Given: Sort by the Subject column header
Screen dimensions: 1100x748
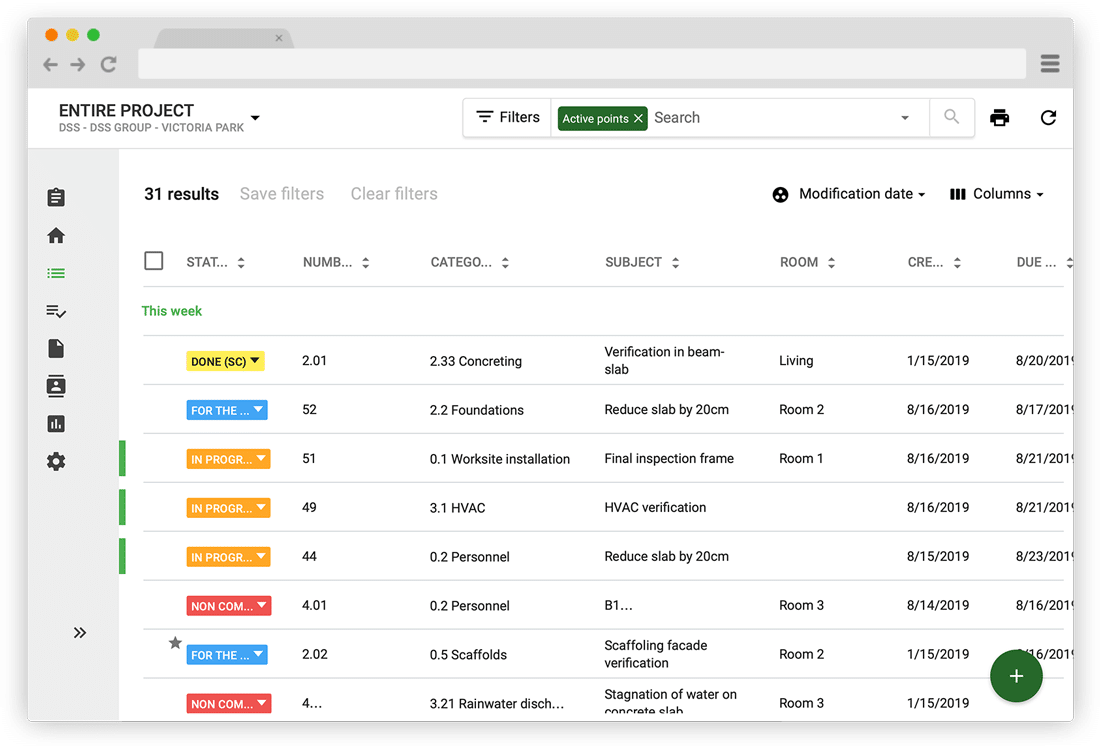Looking at the screenshot, I should coord(642,262).
